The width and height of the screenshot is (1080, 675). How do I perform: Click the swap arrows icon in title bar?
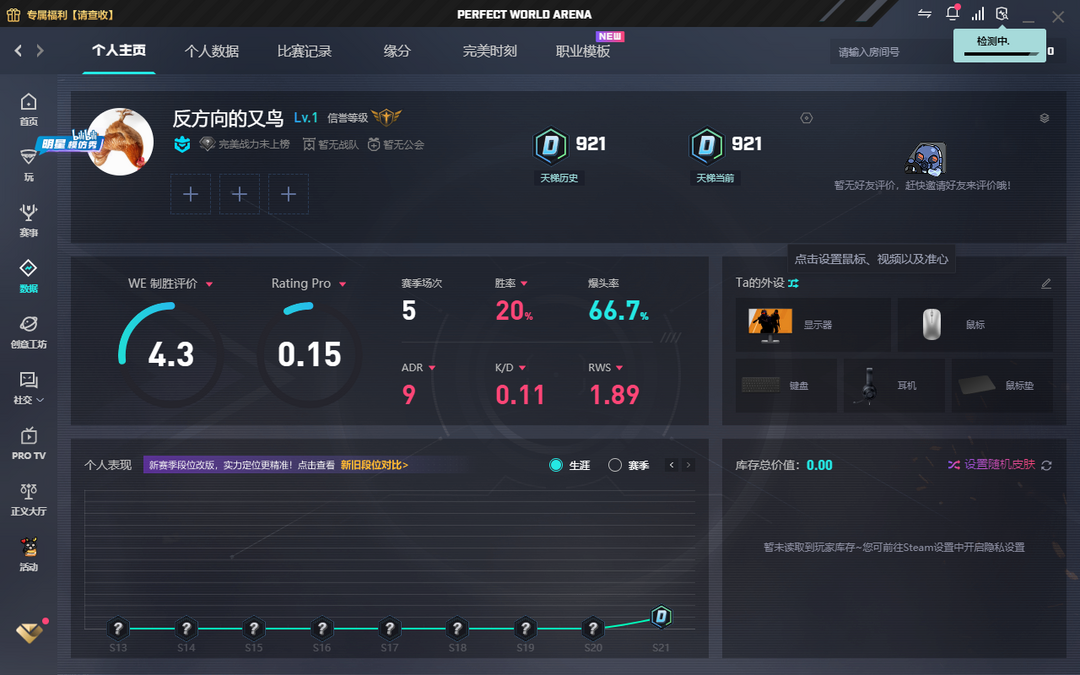point(924,14)
